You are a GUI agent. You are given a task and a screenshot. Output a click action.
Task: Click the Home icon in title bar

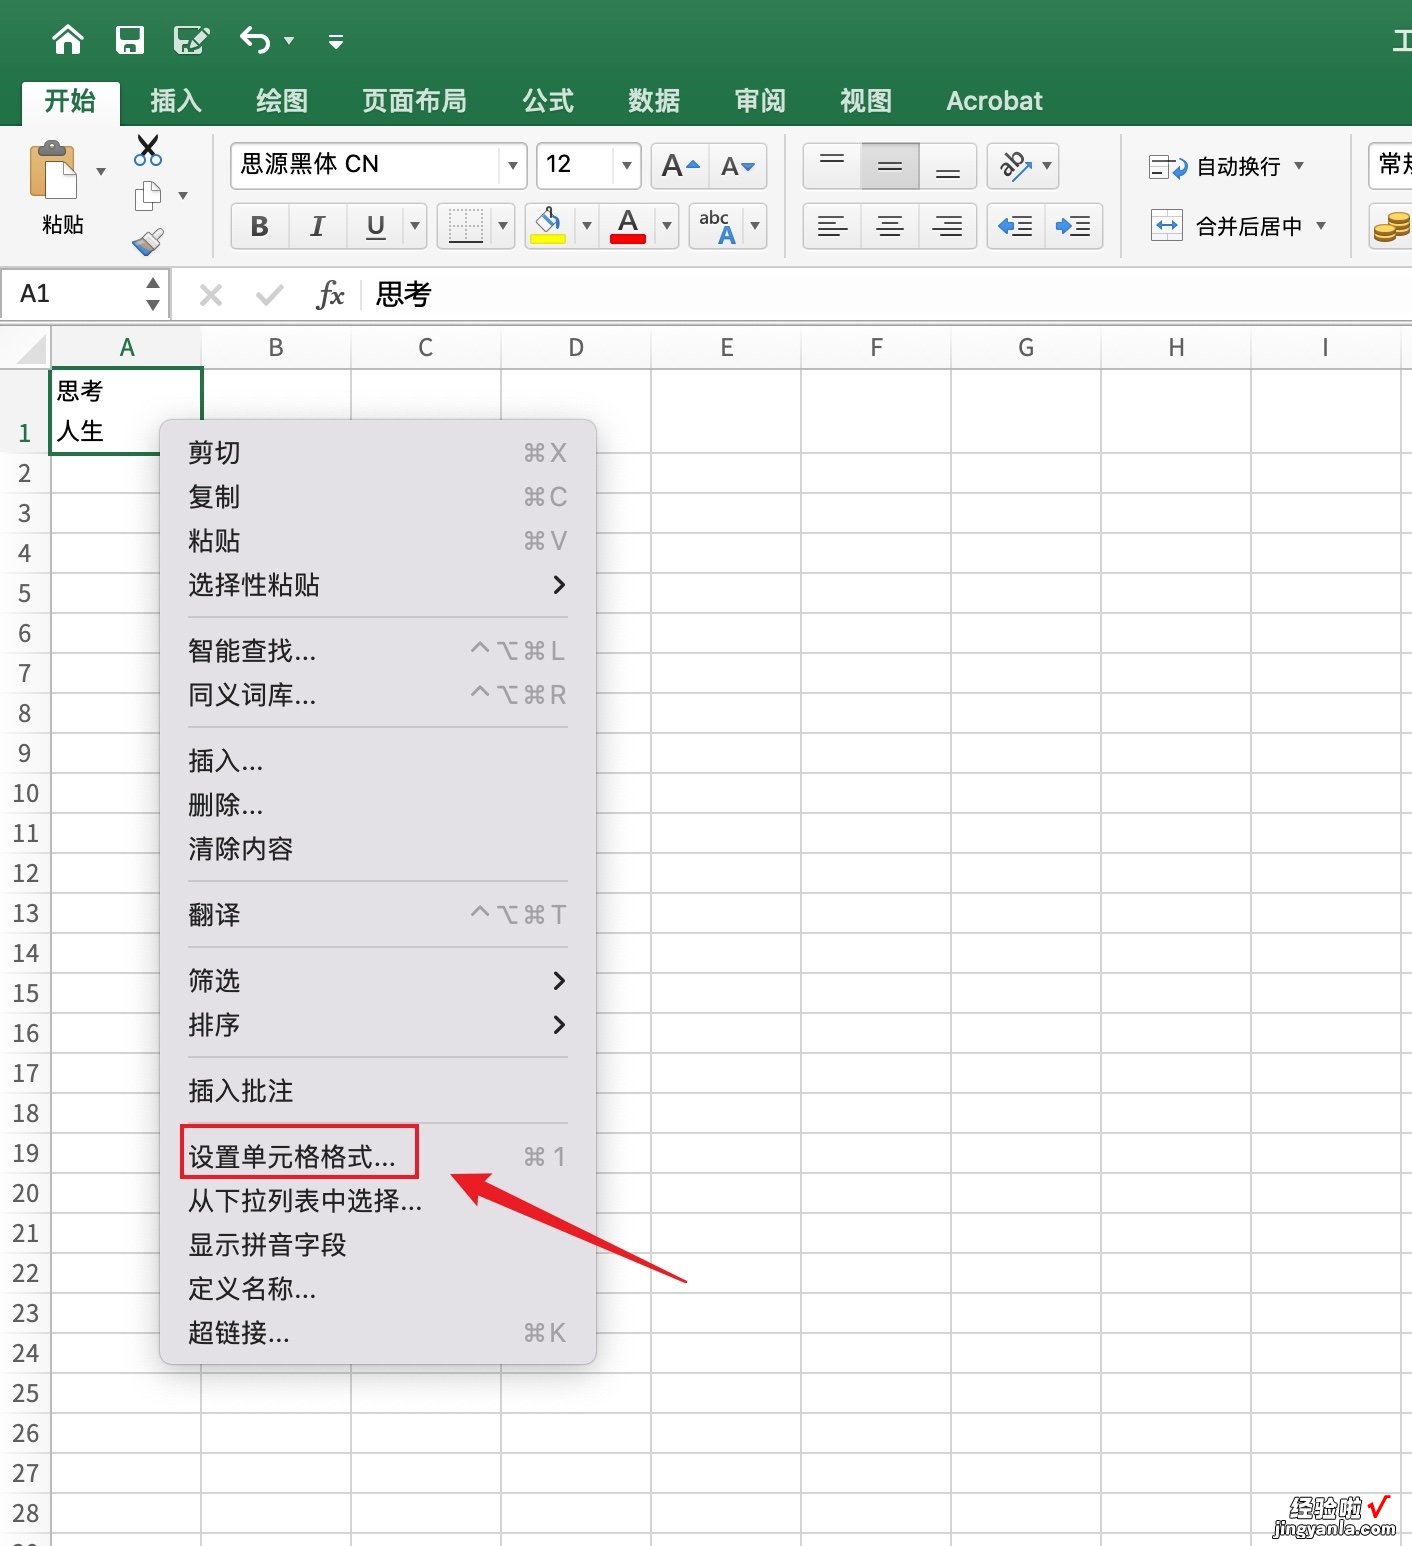tap(68, 40)
